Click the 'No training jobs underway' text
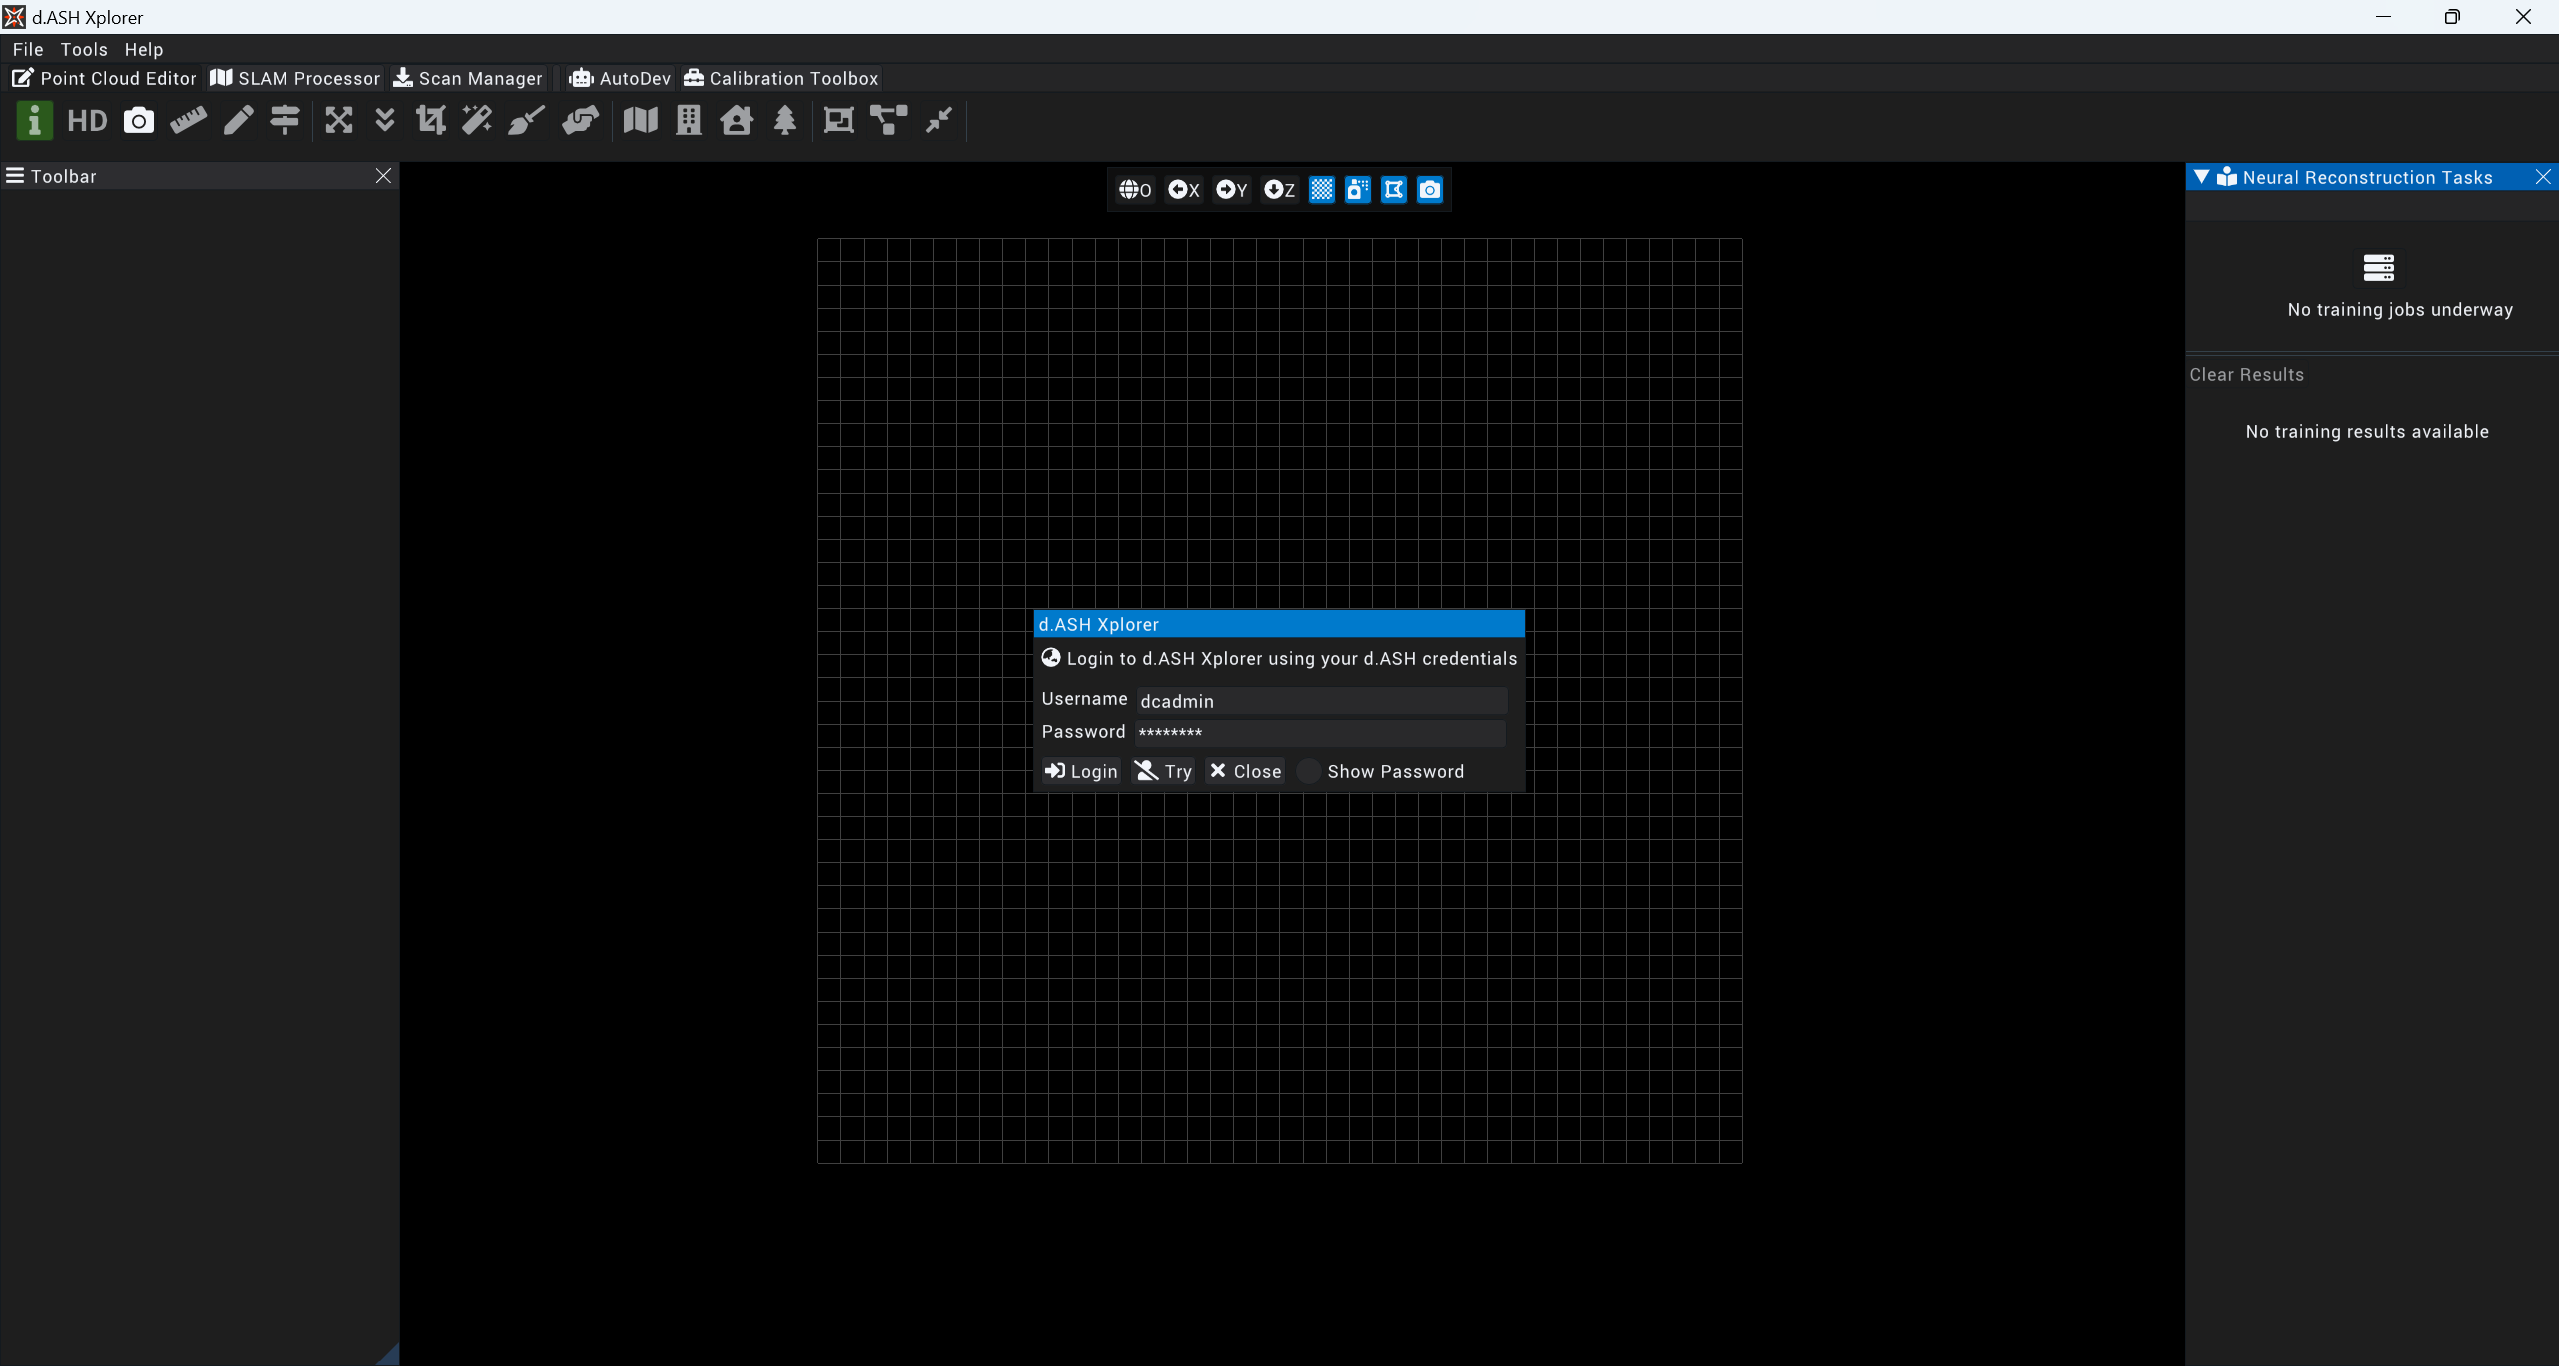 pos(2400,310)
